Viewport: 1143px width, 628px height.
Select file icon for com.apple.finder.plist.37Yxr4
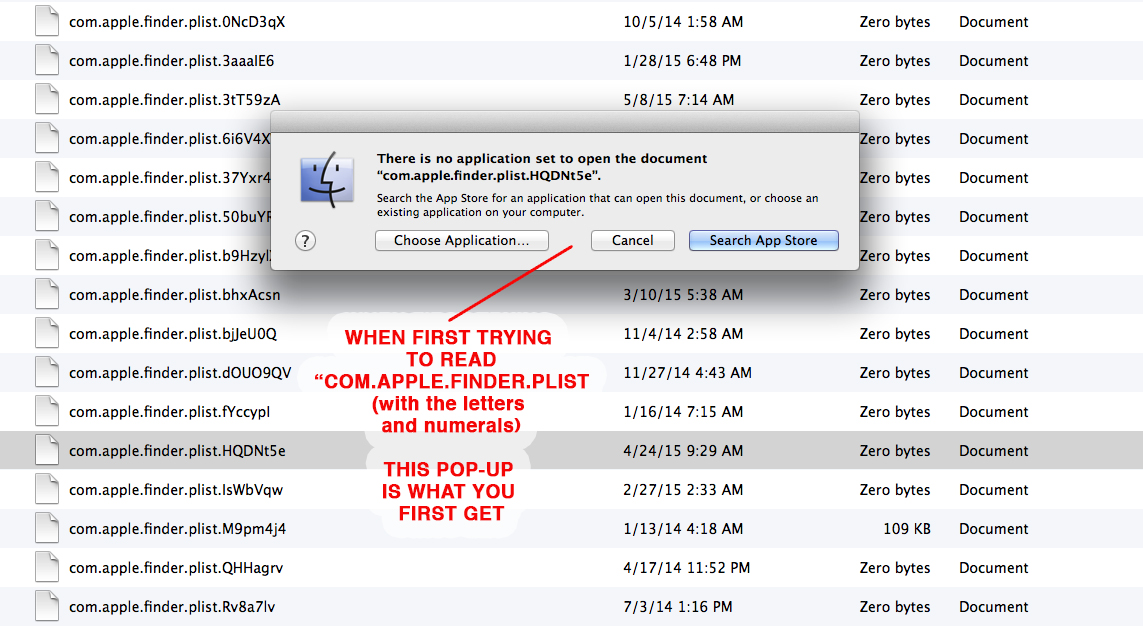pos(47,176)
